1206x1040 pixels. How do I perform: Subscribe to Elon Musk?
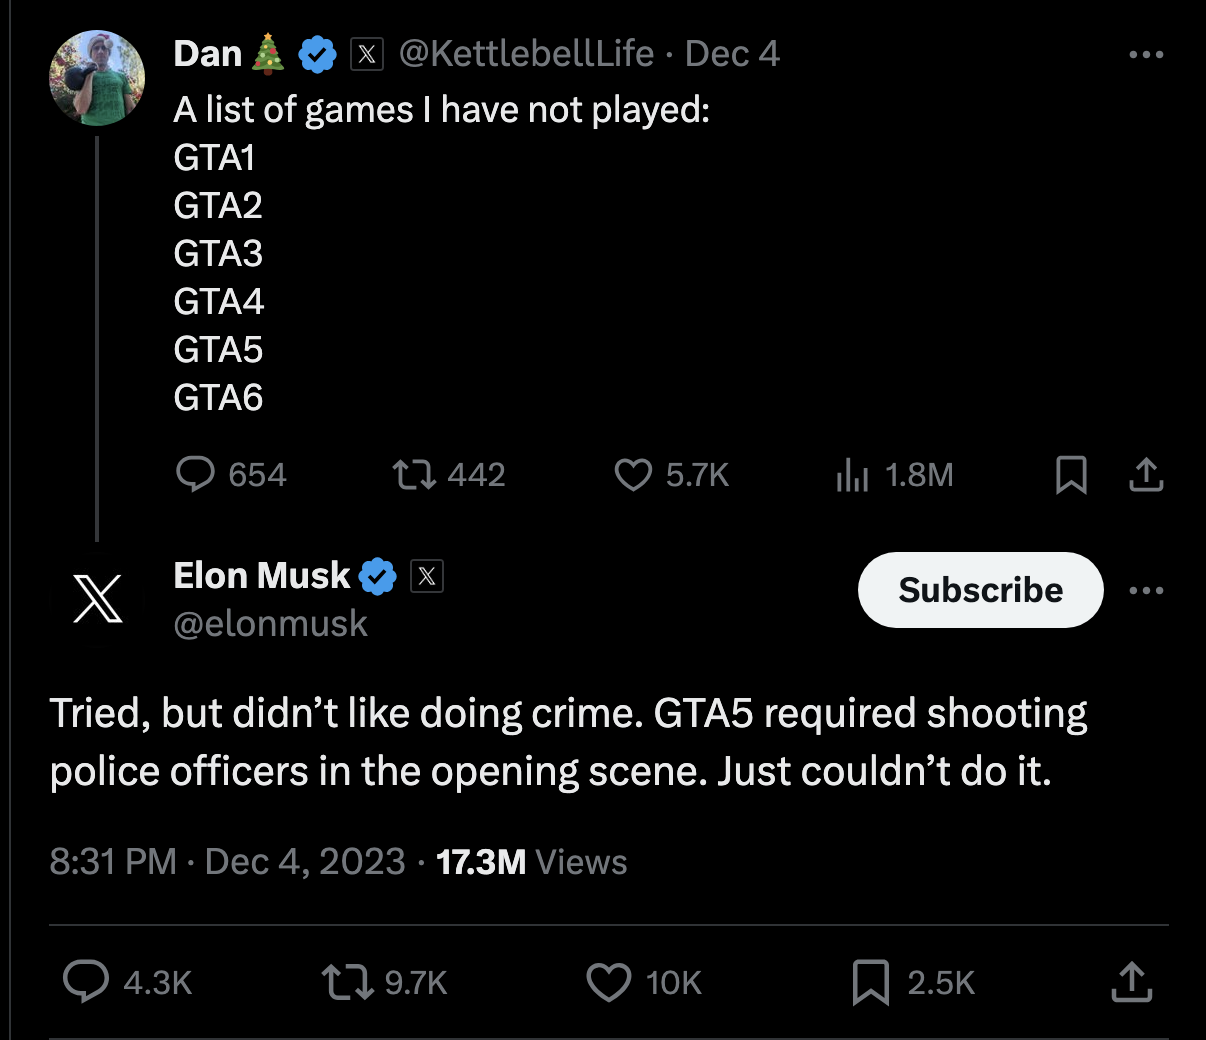coord(980,590)
